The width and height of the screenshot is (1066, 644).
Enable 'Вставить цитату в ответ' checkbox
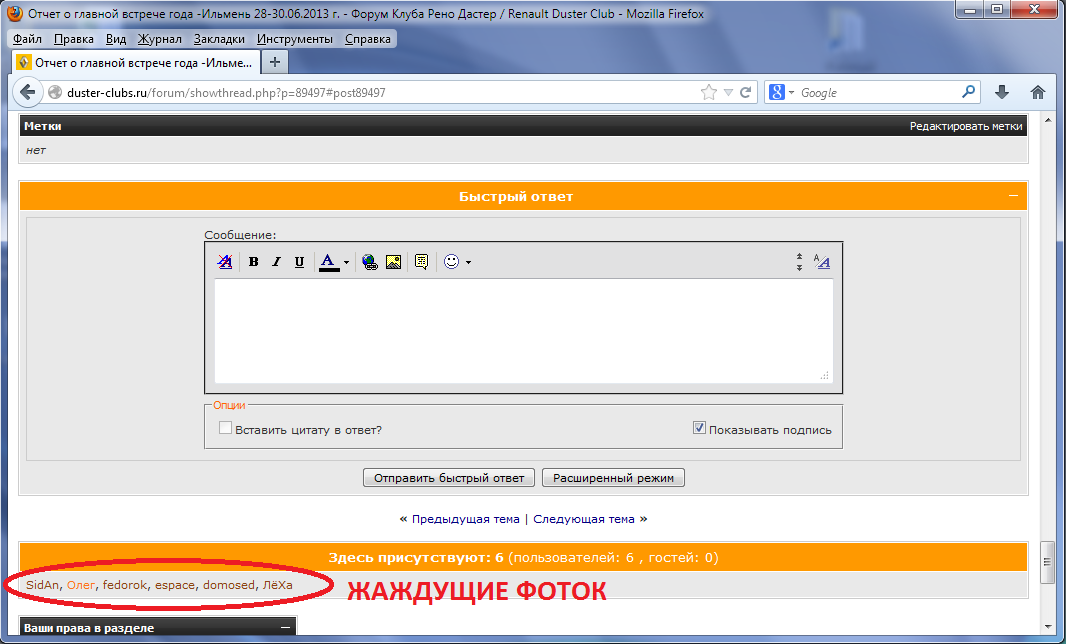click(x=226, y=428)
